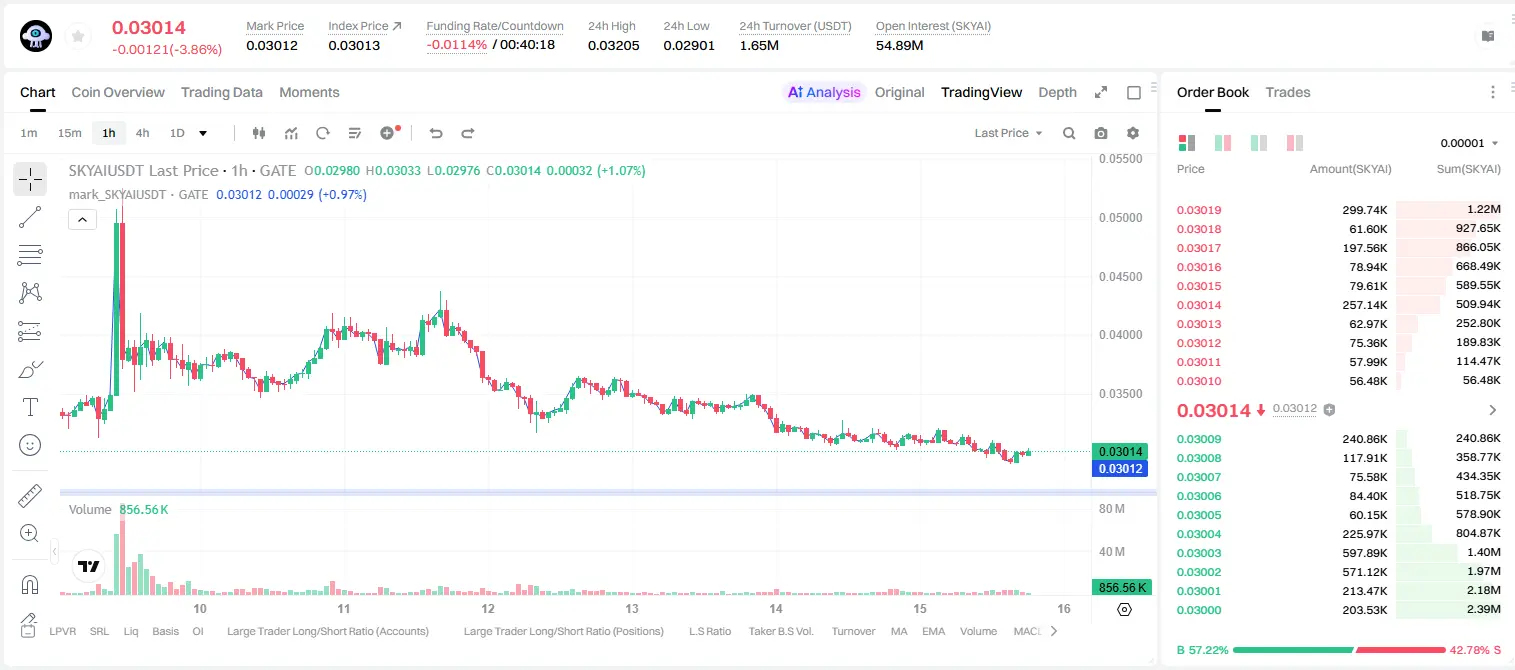
Task: Open candlestick chart style selector
Action: pos(259,133)
